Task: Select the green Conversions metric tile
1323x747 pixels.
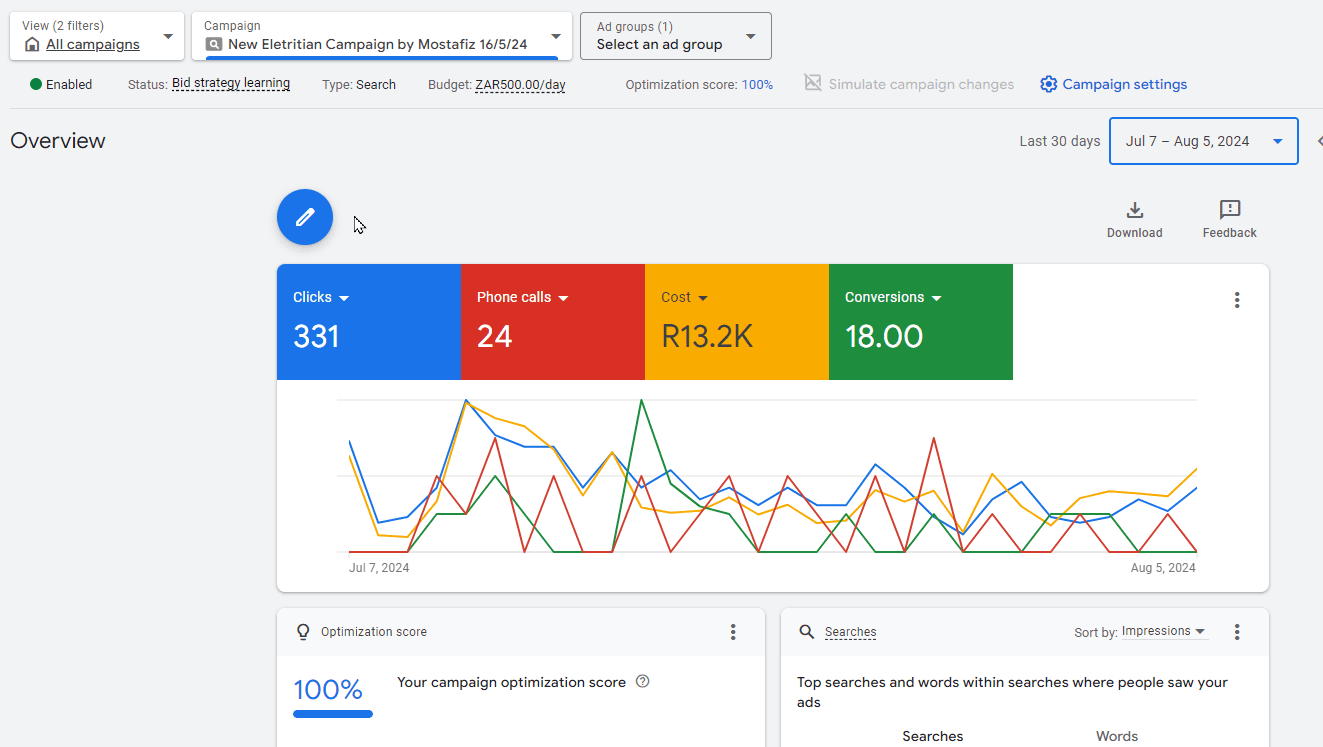Action: pos(920,322)
